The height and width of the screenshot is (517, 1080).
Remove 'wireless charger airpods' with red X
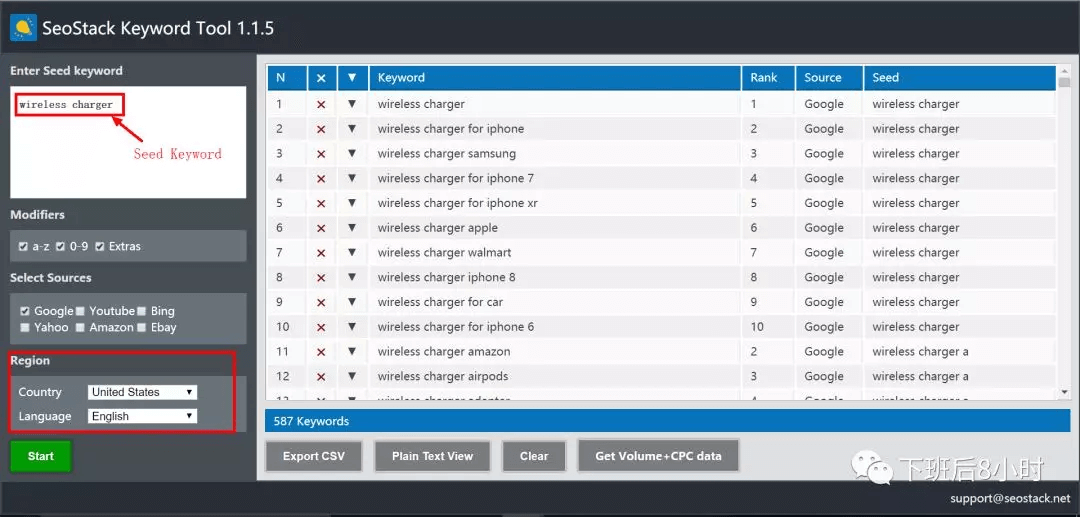[x=321, y=377]
